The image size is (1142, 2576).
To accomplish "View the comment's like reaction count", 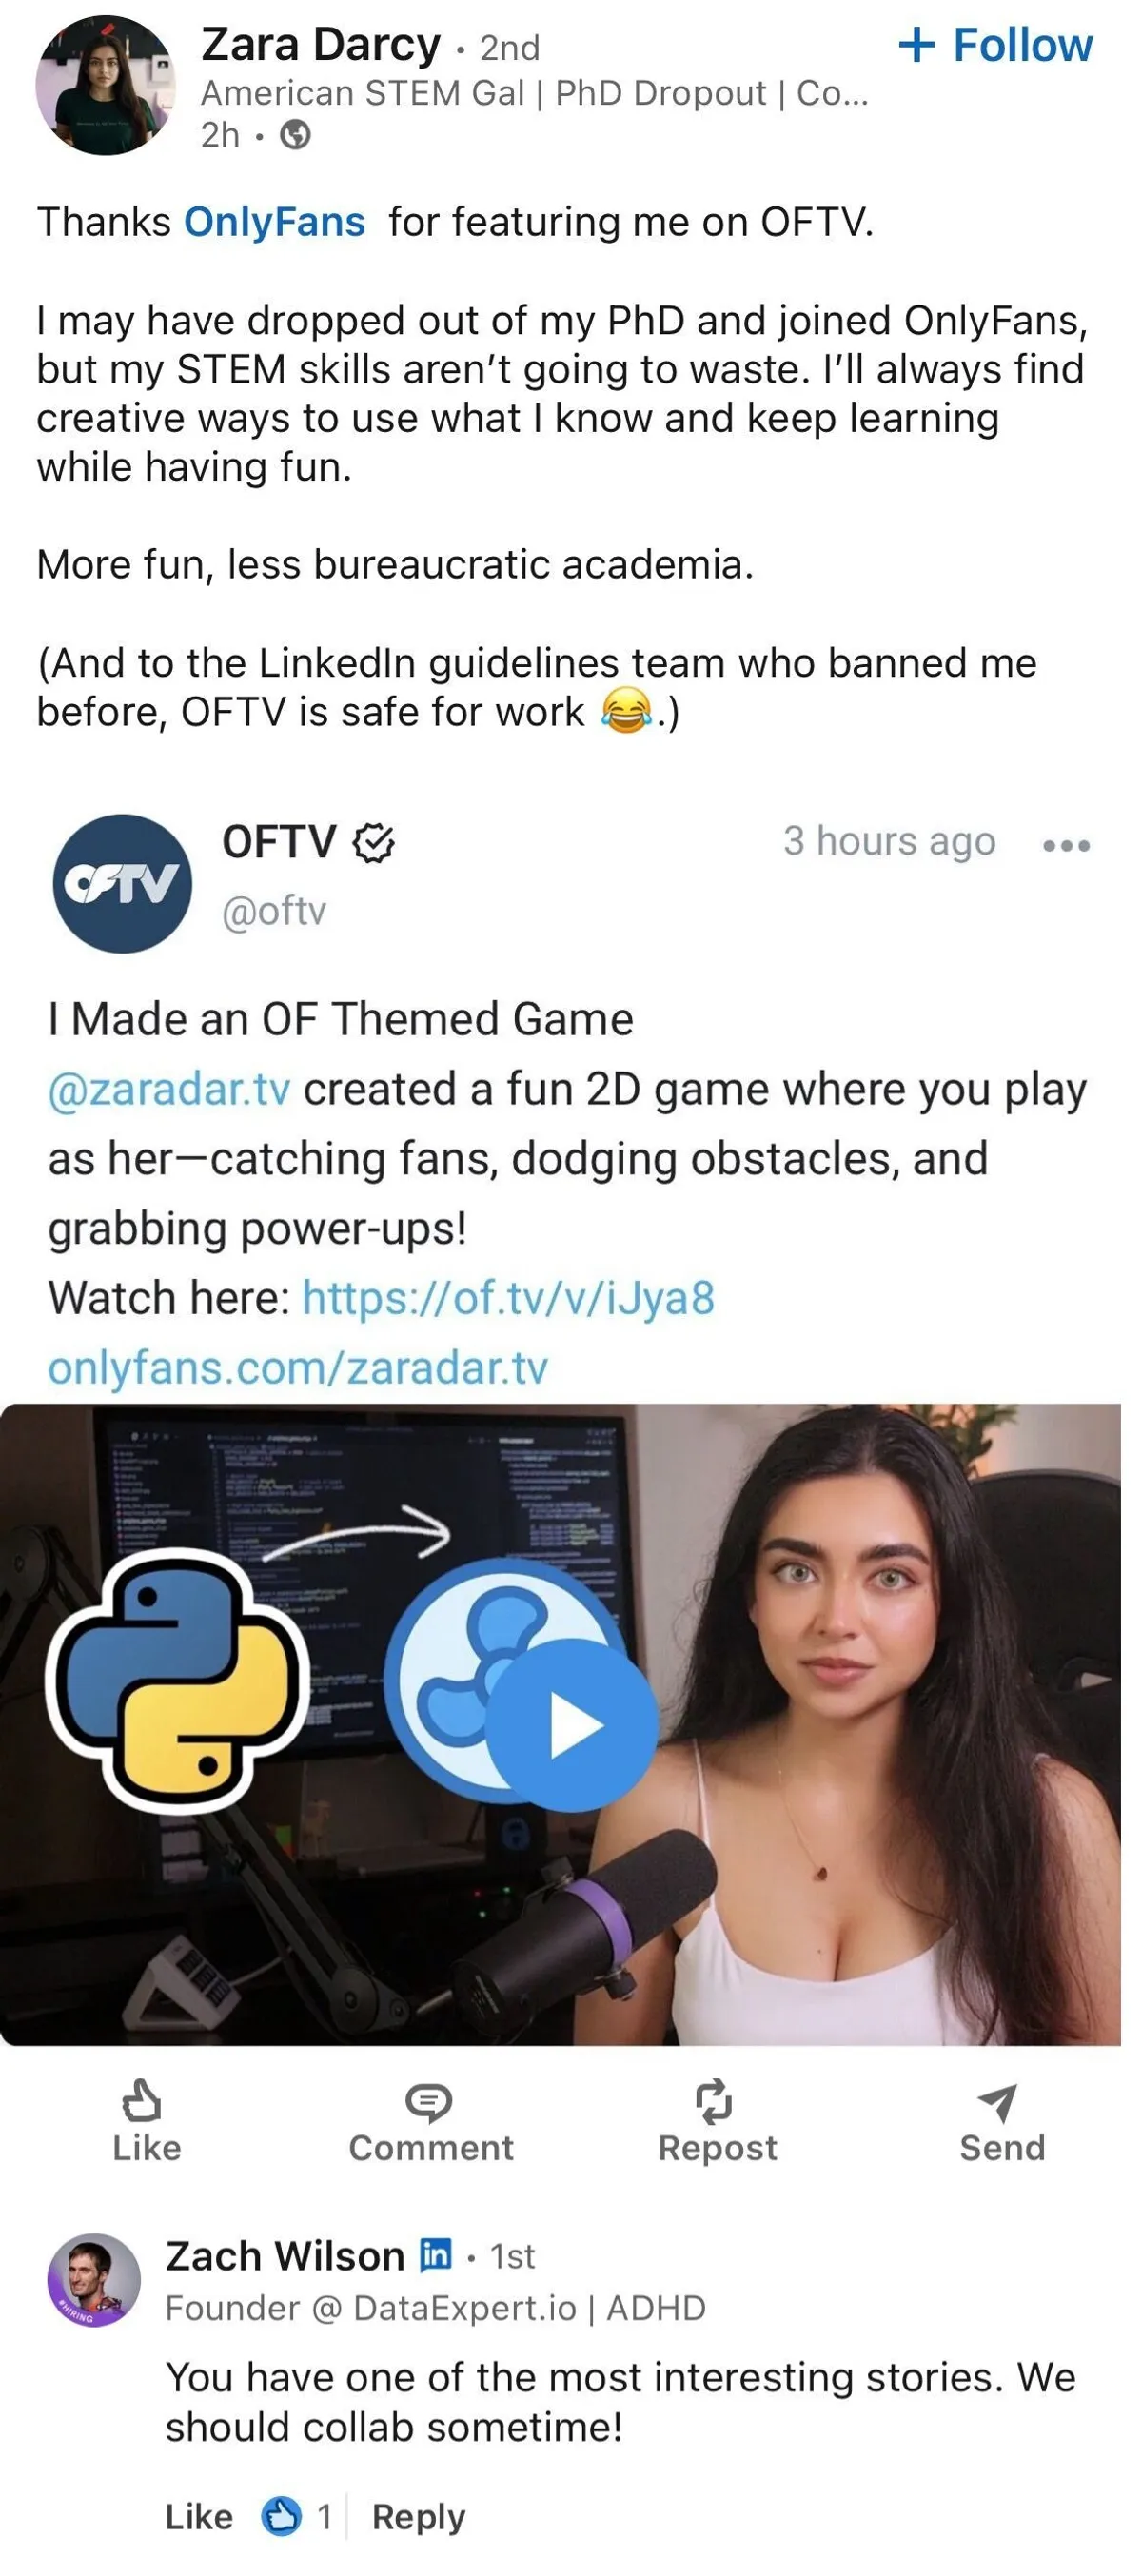I will (x=296, y=2516).
